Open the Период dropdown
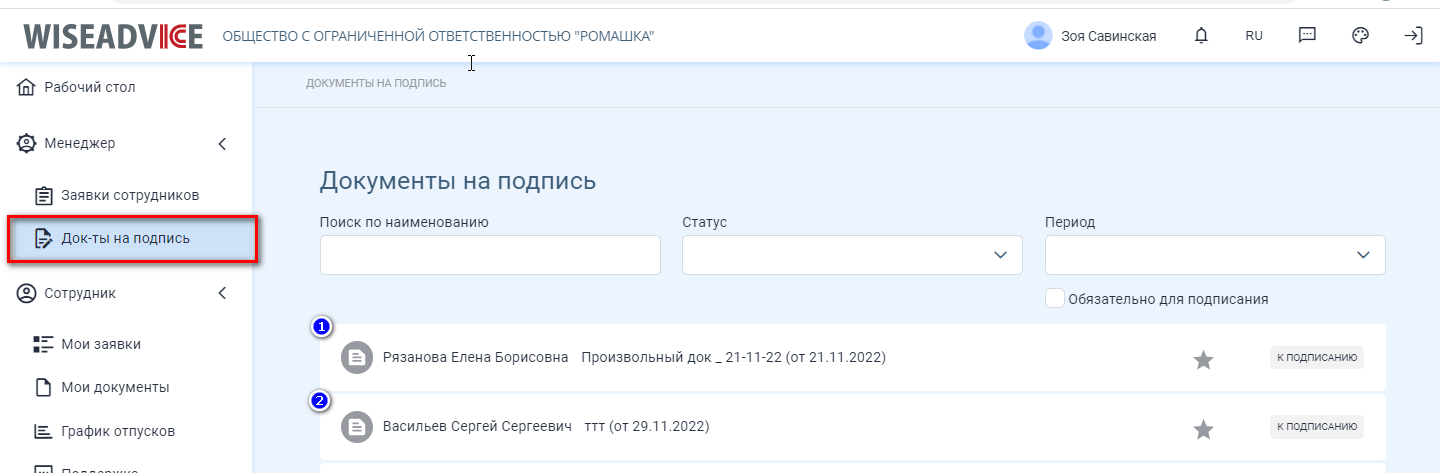This screenshot has height=473, width=1440. pyautogui.click(x=1215, y=255)
